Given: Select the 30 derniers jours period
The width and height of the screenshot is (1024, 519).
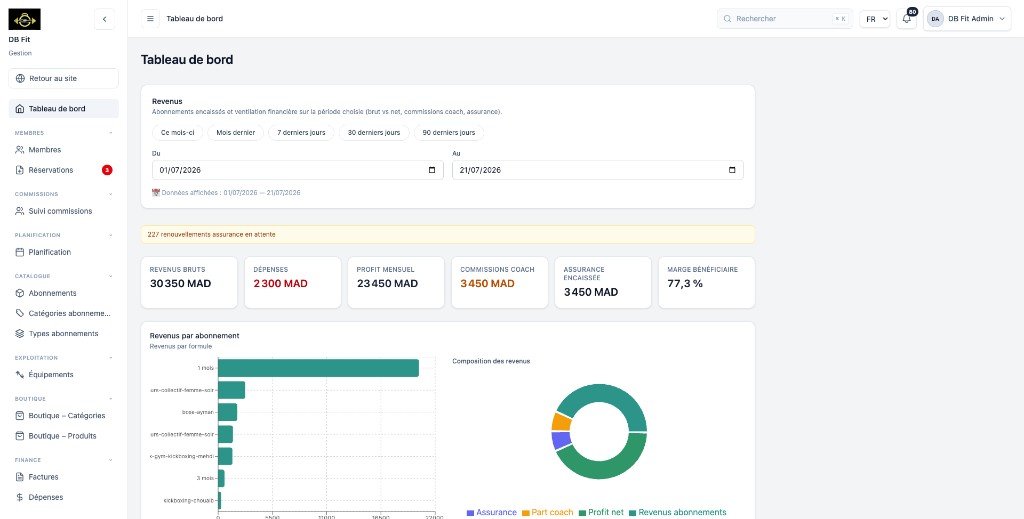Looking at the screenshot, I should (374, 133).
